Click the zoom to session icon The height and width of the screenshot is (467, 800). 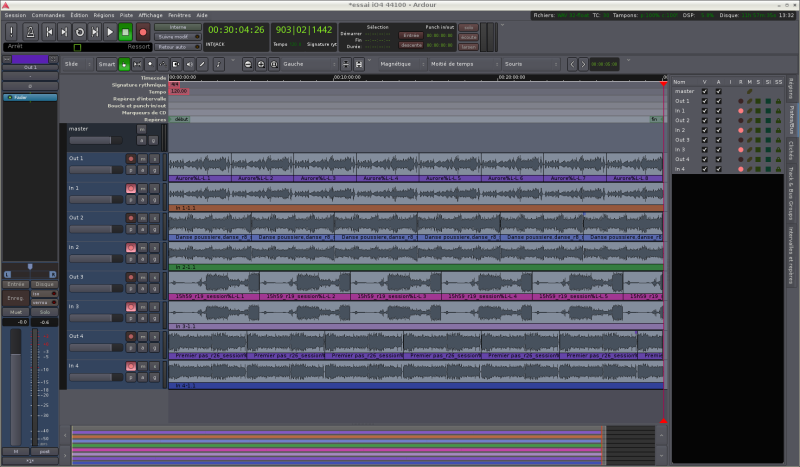[x=274, y=64]
